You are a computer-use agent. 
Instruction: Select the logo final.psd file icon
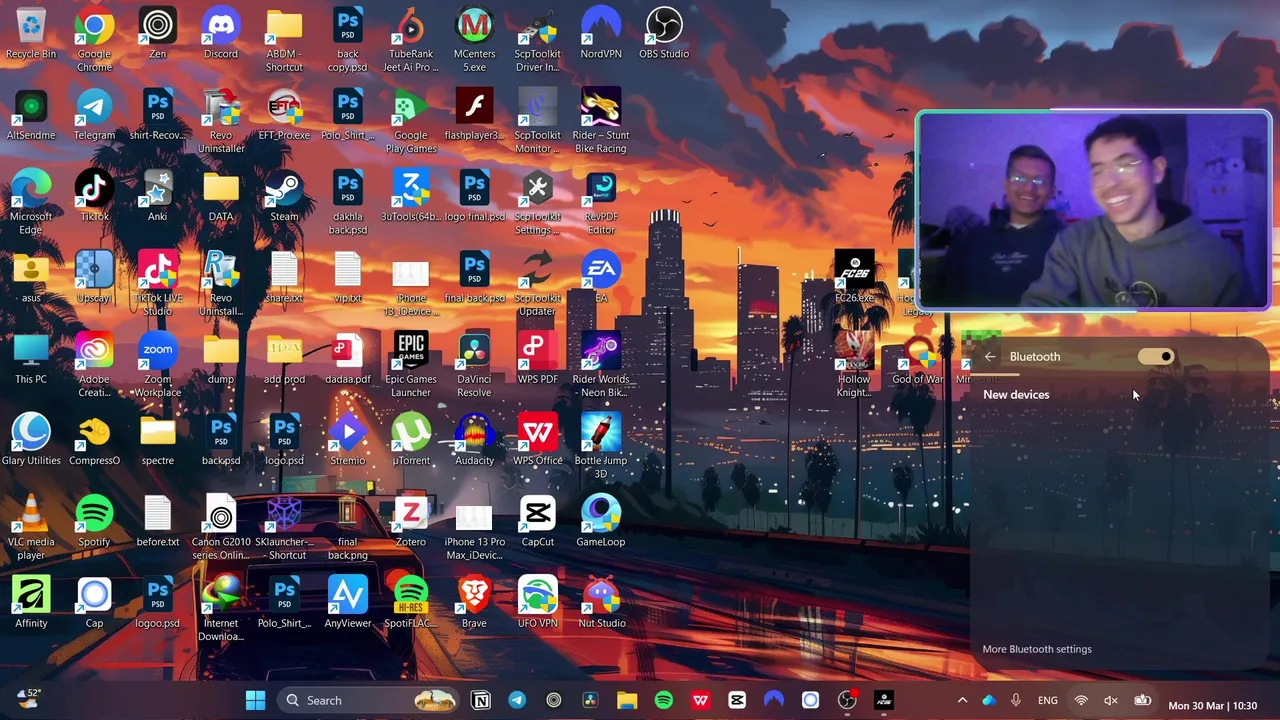[474, 196]
